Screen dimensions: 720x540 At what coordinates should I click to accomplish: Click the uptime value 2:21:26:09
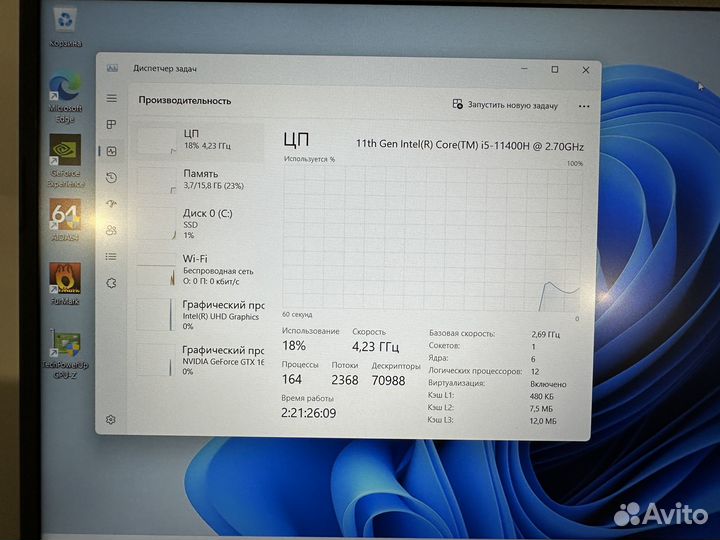pyautogui.click(x=308, y=413)
